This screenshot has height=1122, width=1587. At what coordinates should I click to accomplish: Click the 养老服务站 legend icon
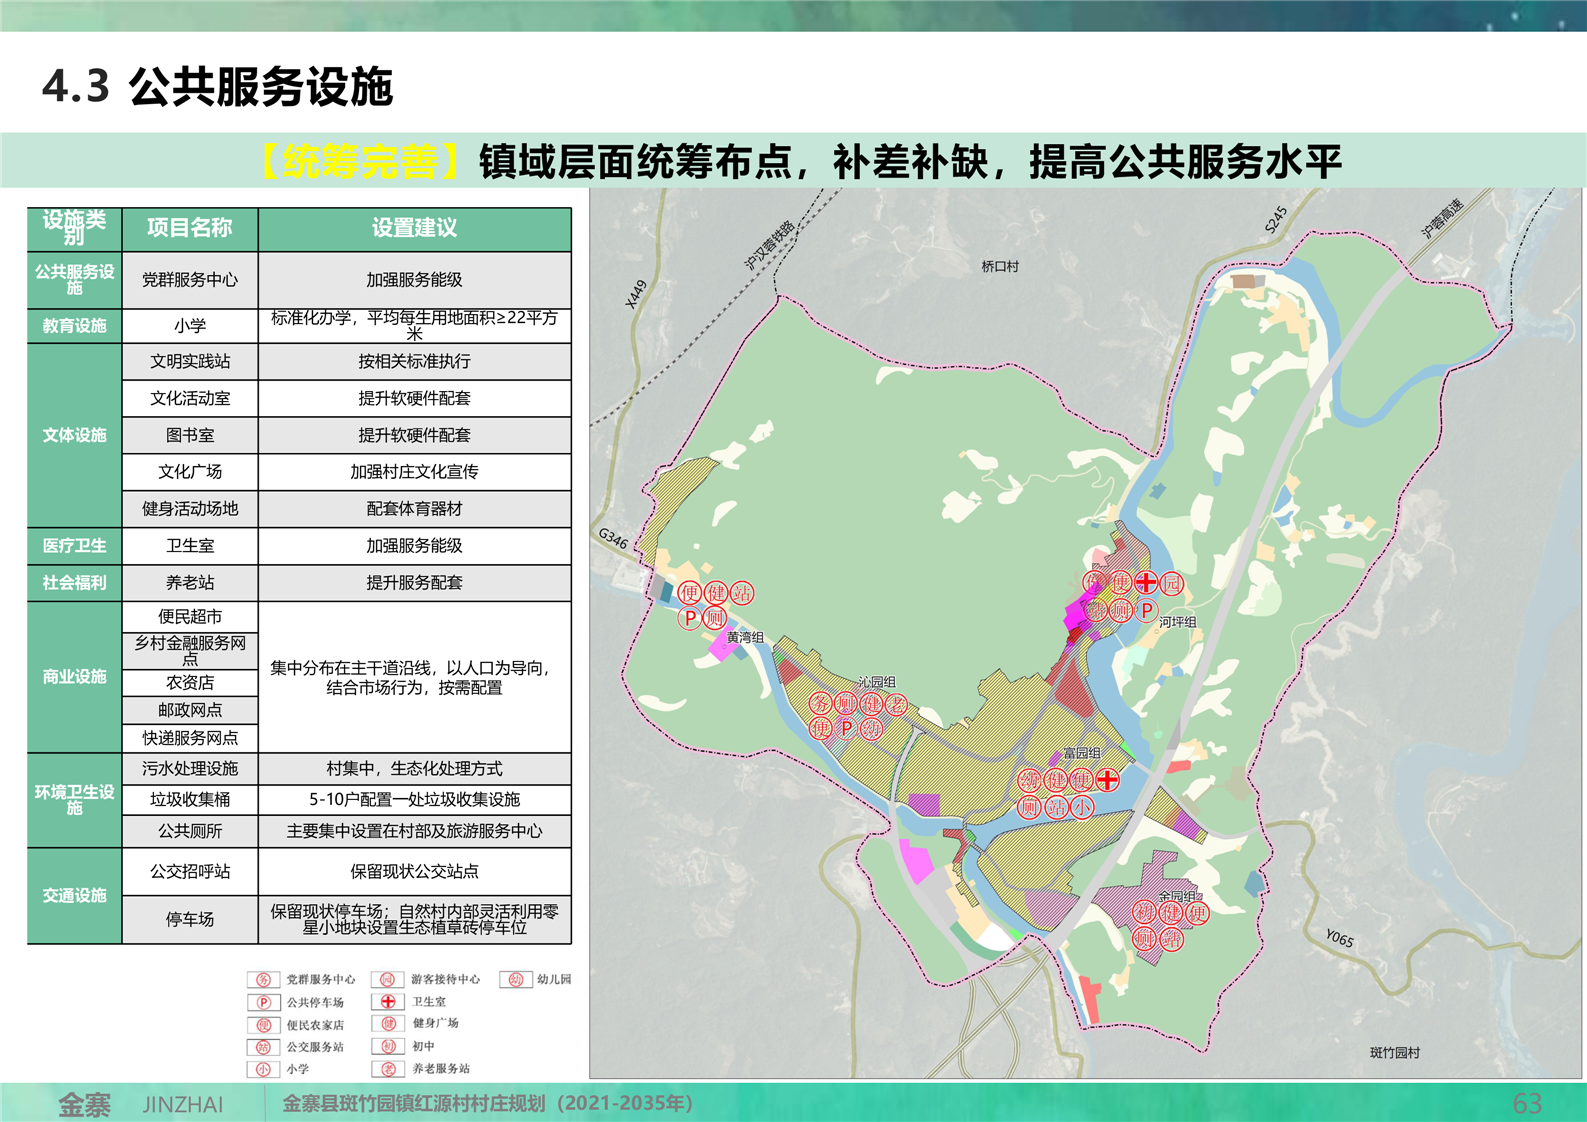point(388,1069)
